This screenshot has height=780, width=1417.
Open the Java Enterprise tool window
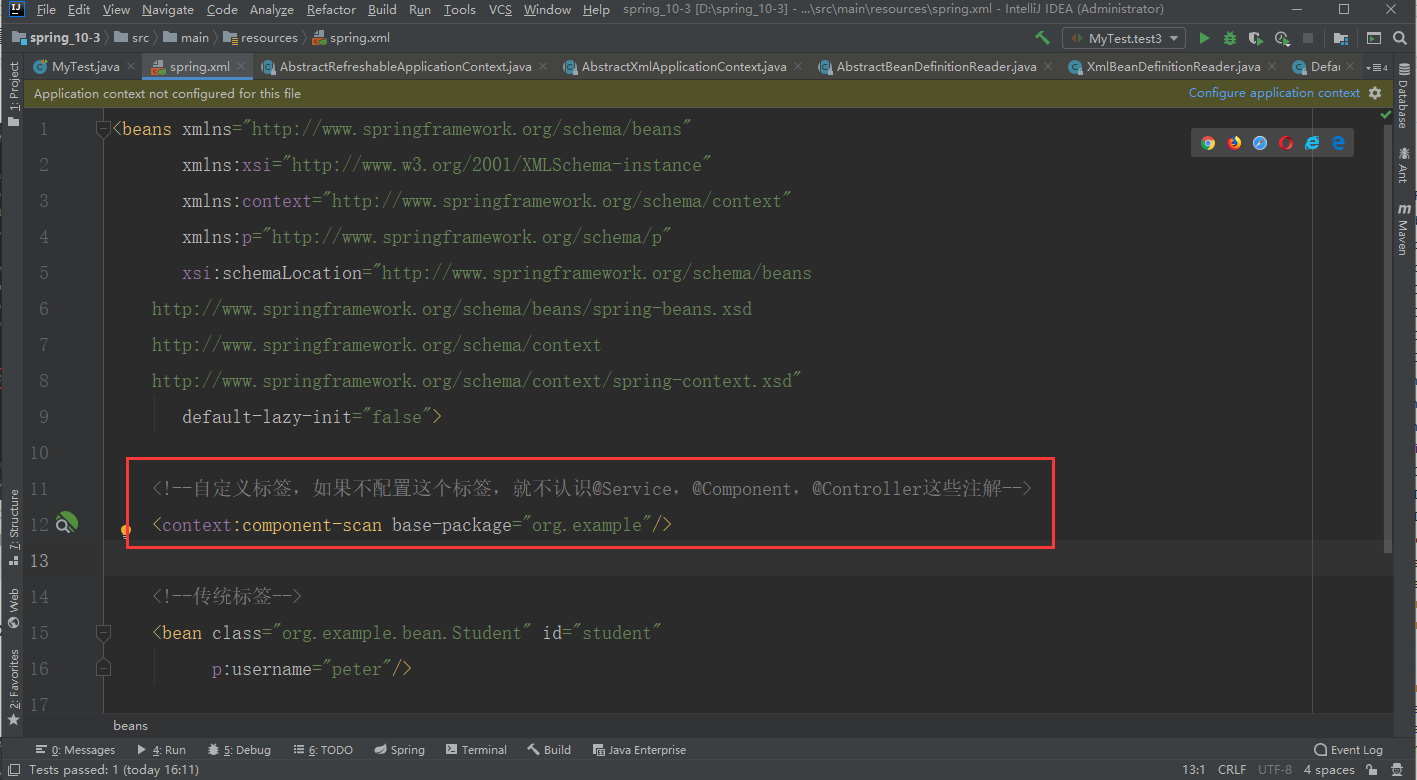click(x=639, y=750)
